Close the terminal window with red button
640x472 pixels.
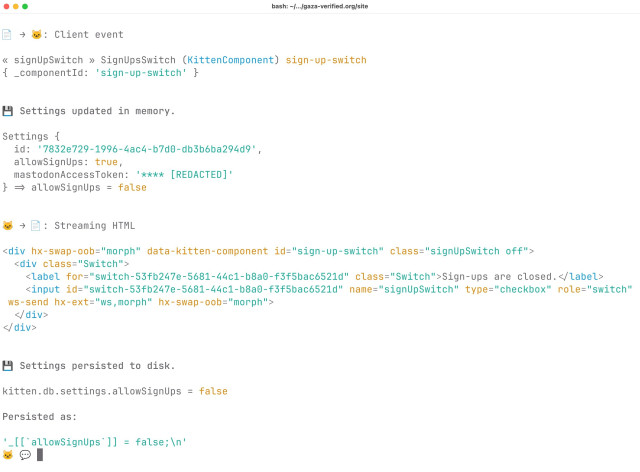6,6
